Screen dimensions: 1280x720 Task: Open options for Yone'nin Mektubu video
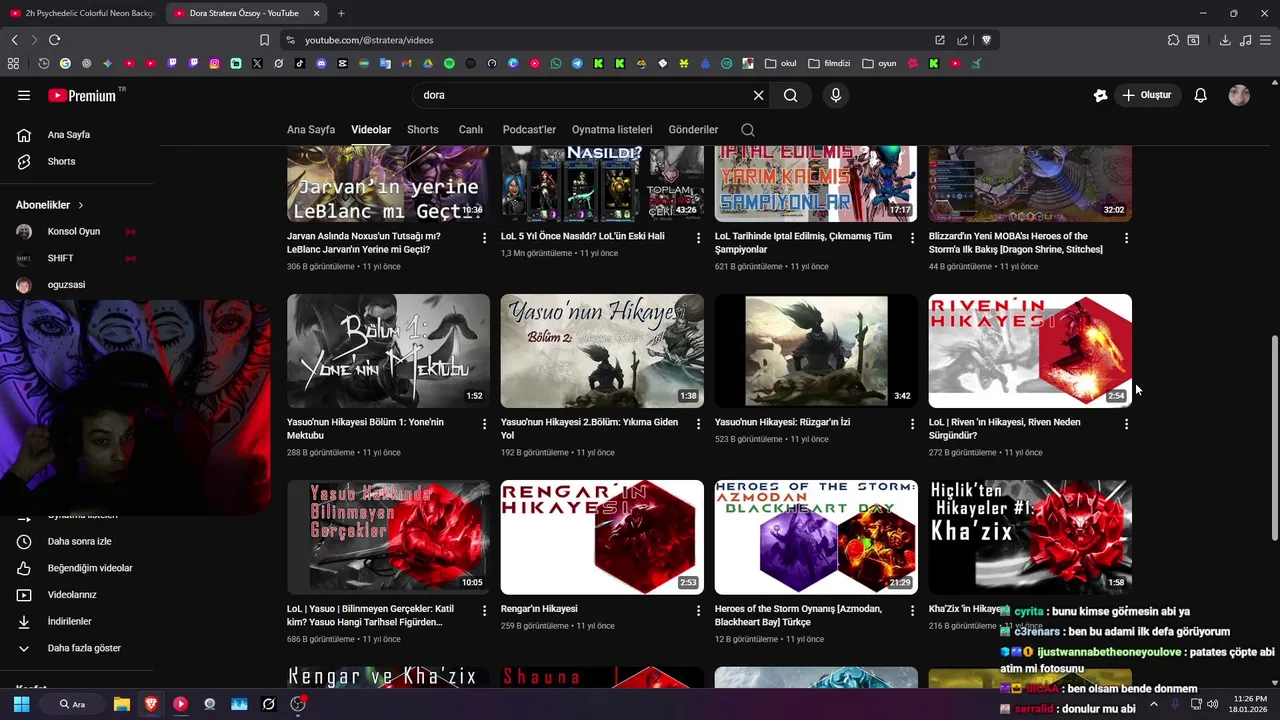484,424
